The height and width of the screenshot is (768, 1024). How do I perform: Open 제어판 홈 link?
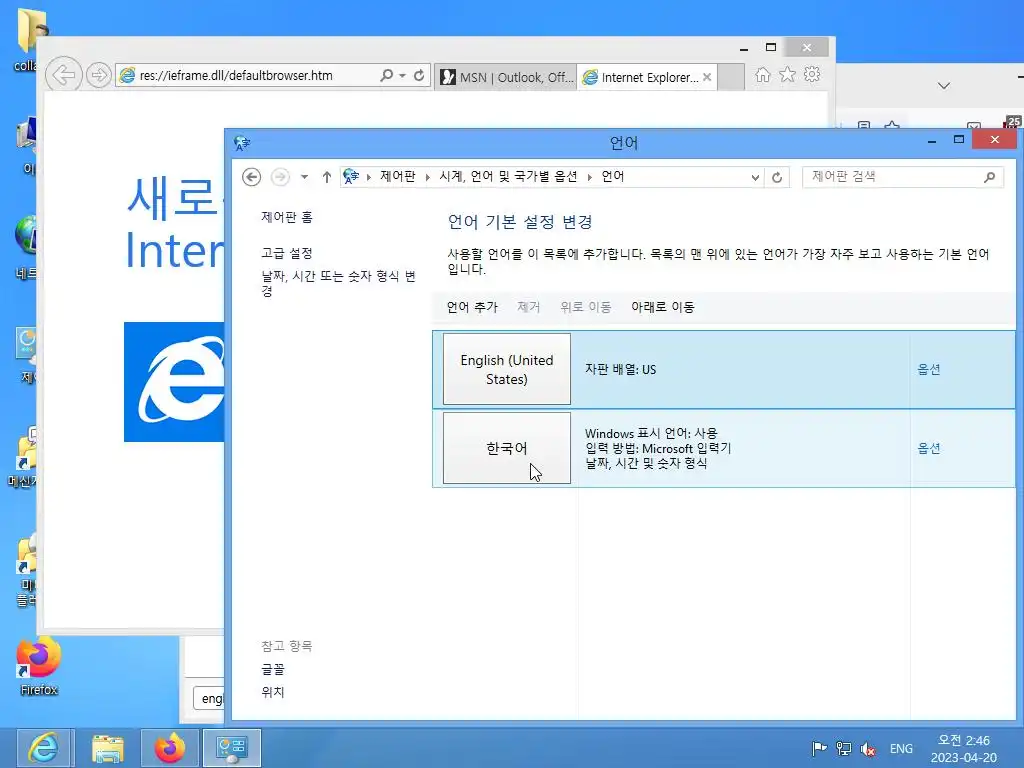coord(287,217)
